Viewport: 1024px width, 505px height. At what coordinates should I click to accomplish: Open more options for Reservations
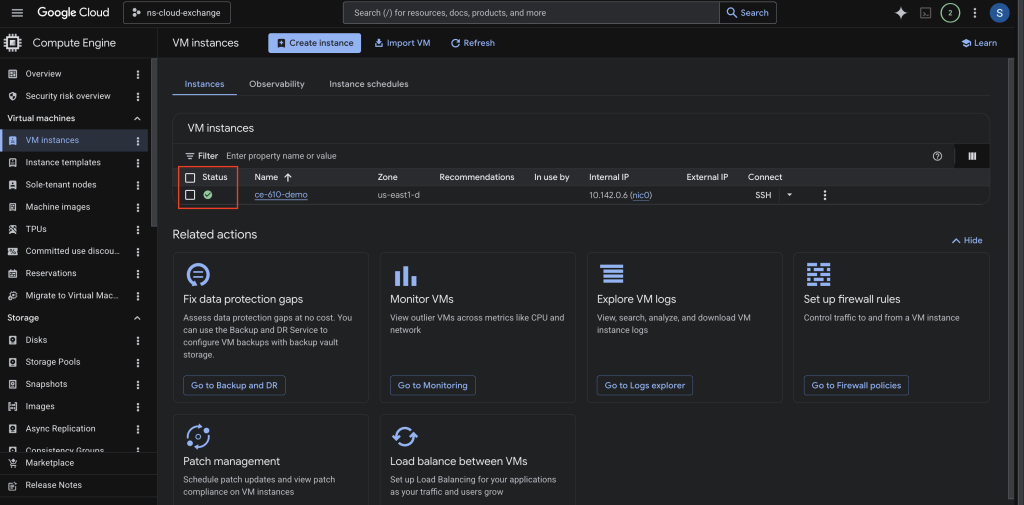138,274
